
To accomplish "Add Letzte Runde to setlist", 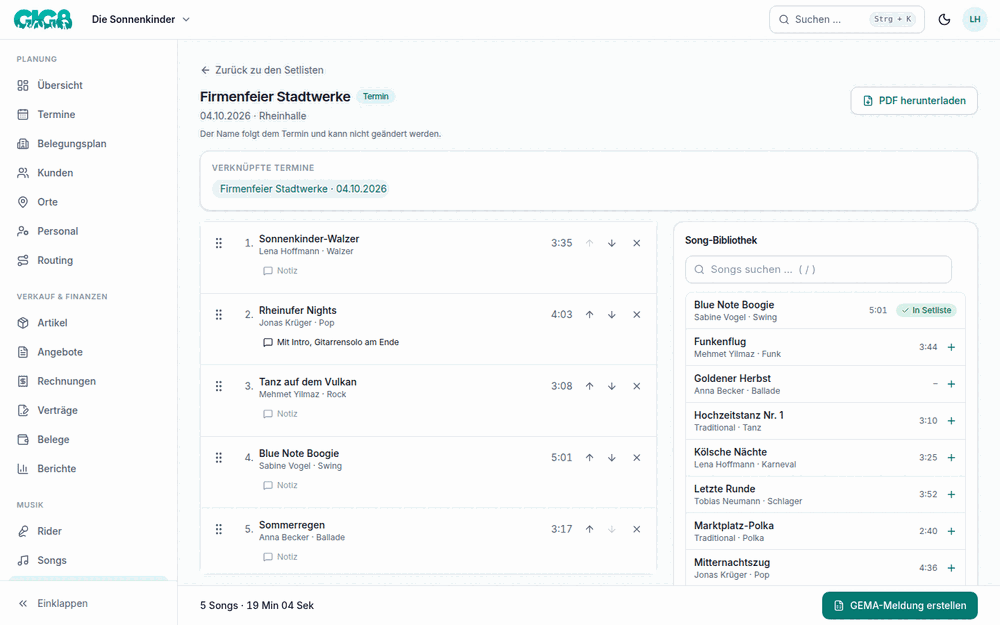I will [x=951, y=494].
